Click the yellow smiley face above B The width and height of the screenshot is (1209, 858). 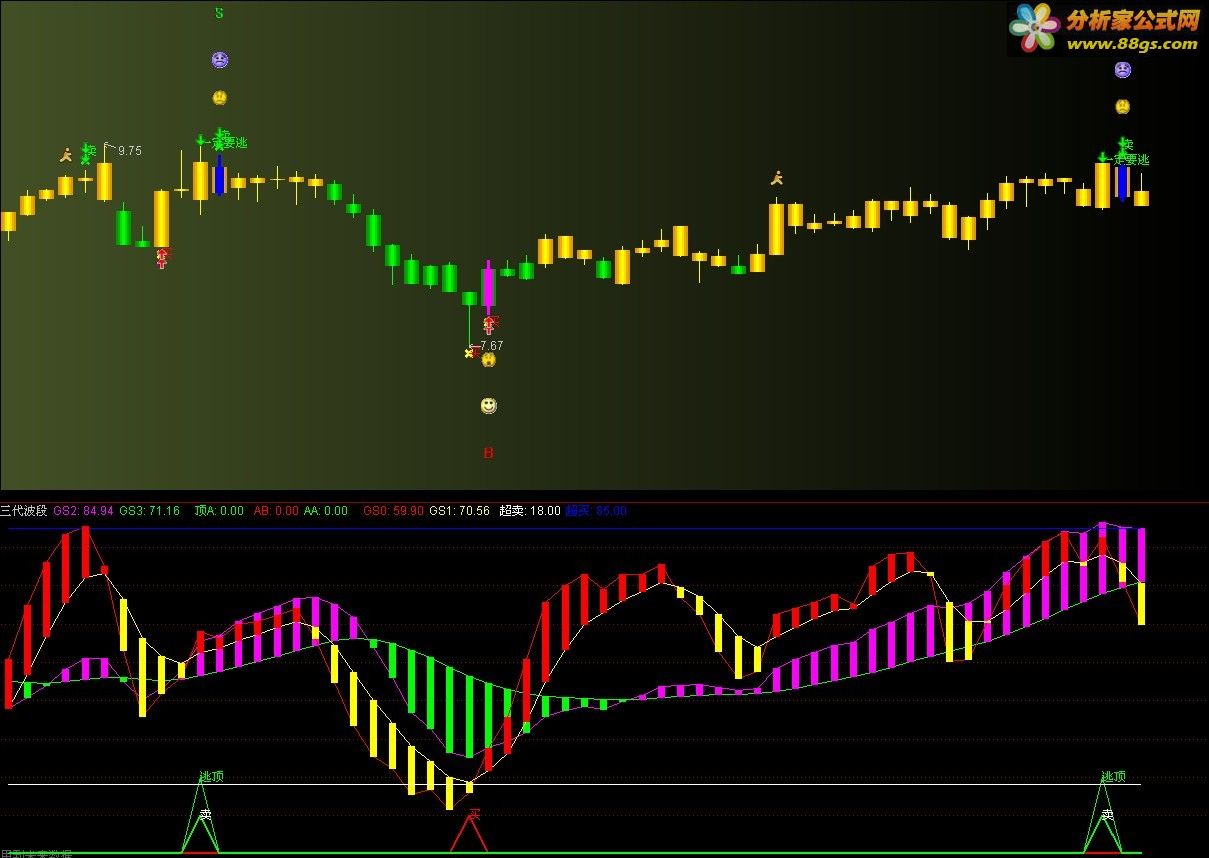point(488,406)
